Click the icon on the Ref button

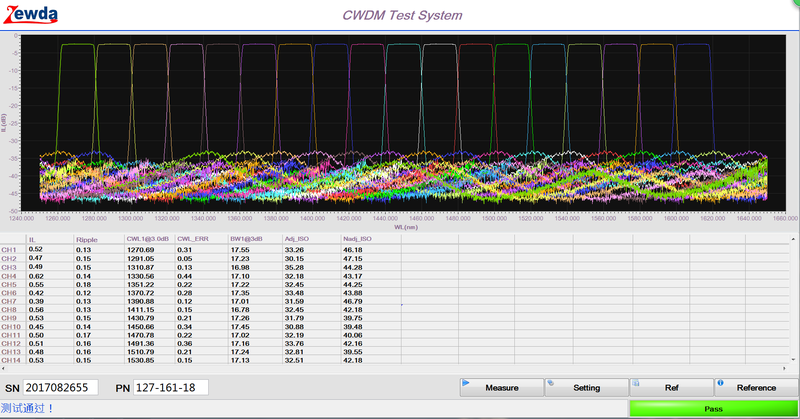[x=636, y=383]
